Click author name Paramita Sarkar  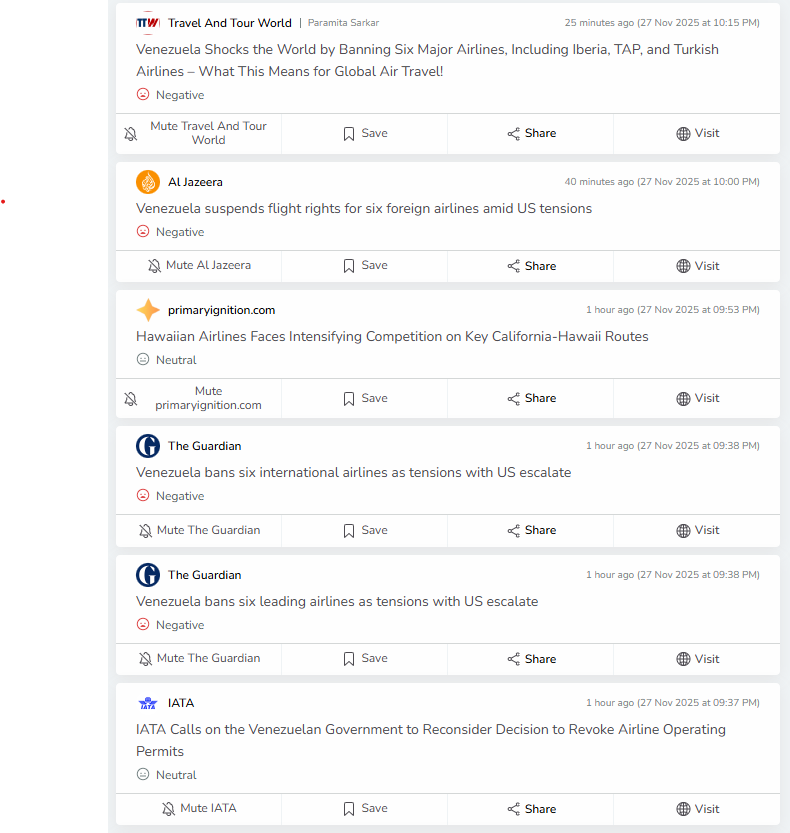[x=343, y=23]
